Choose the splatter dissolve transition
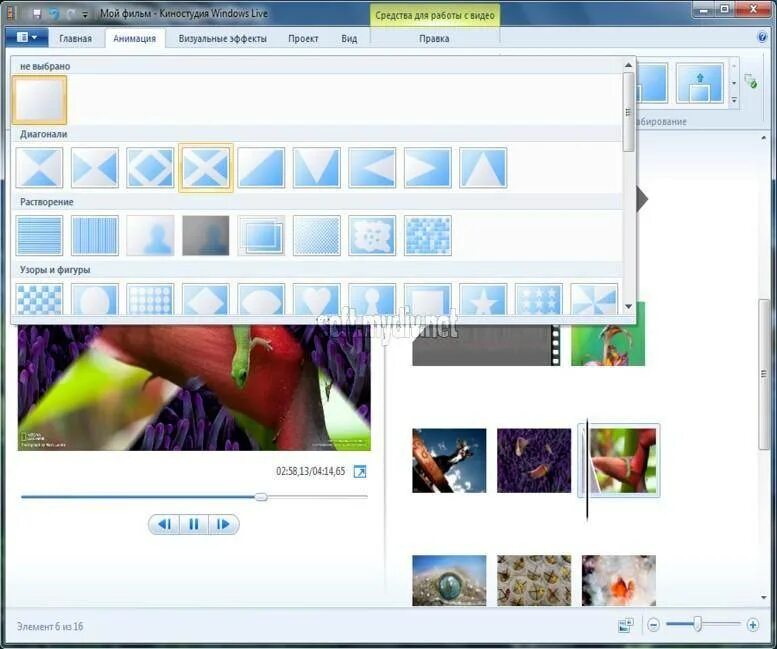The height and width of the screenshot is (649, 777). click(x=372, y=236)
